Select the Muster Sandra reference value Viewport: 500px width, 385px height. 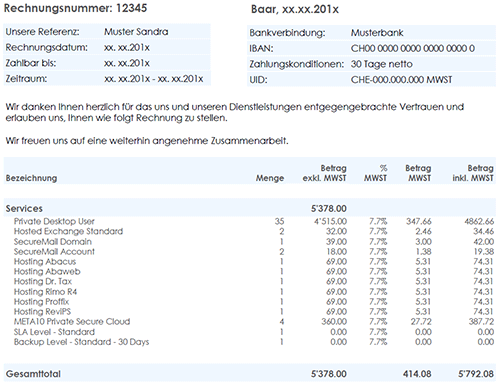coord(136,32)
